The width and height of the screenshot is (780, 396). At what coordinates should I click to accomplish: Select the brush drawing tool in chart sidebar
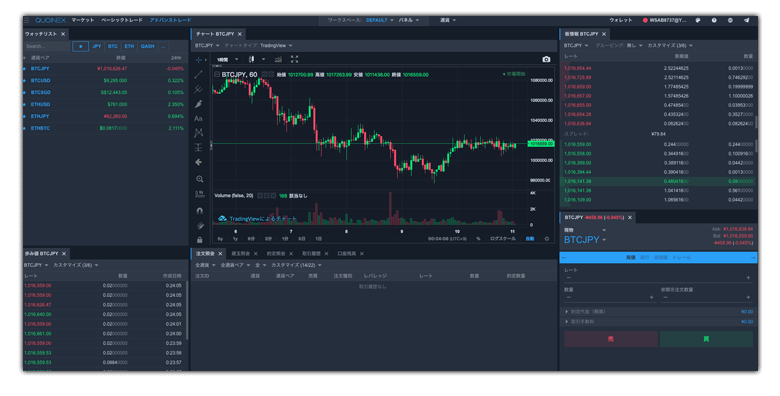click(198, 104)
